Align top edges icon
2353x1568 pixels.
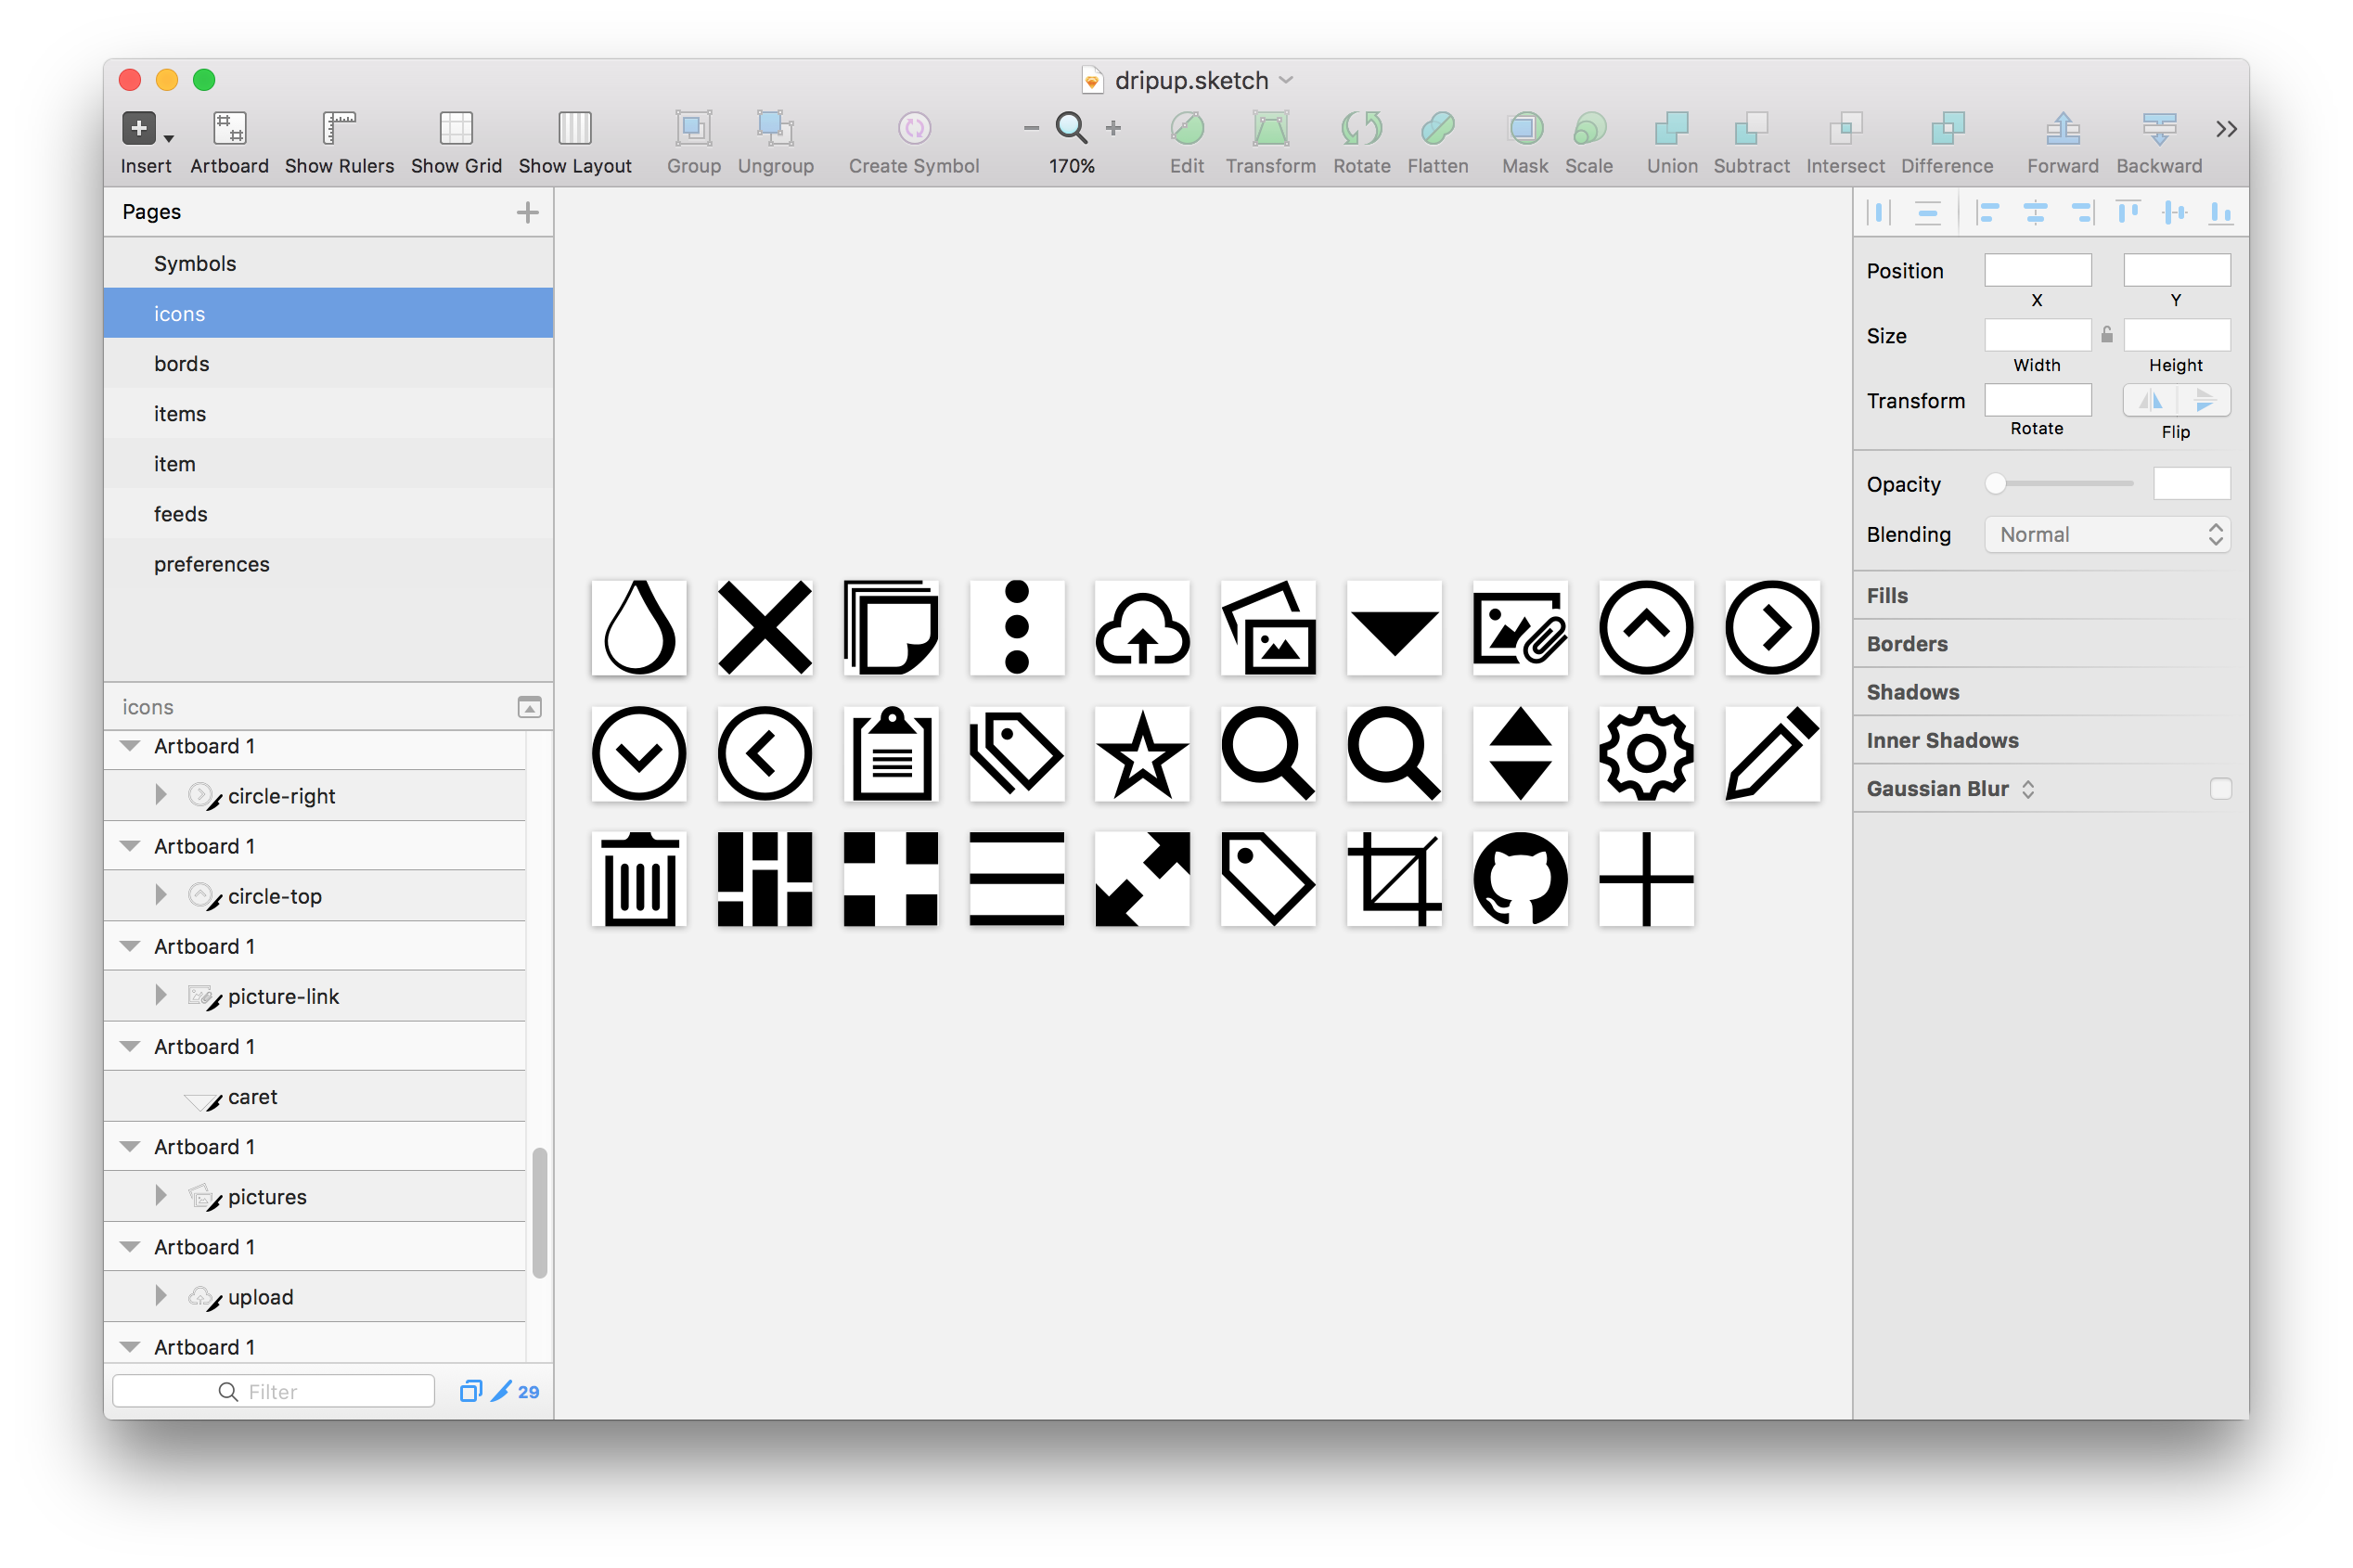pos(2127,212)
